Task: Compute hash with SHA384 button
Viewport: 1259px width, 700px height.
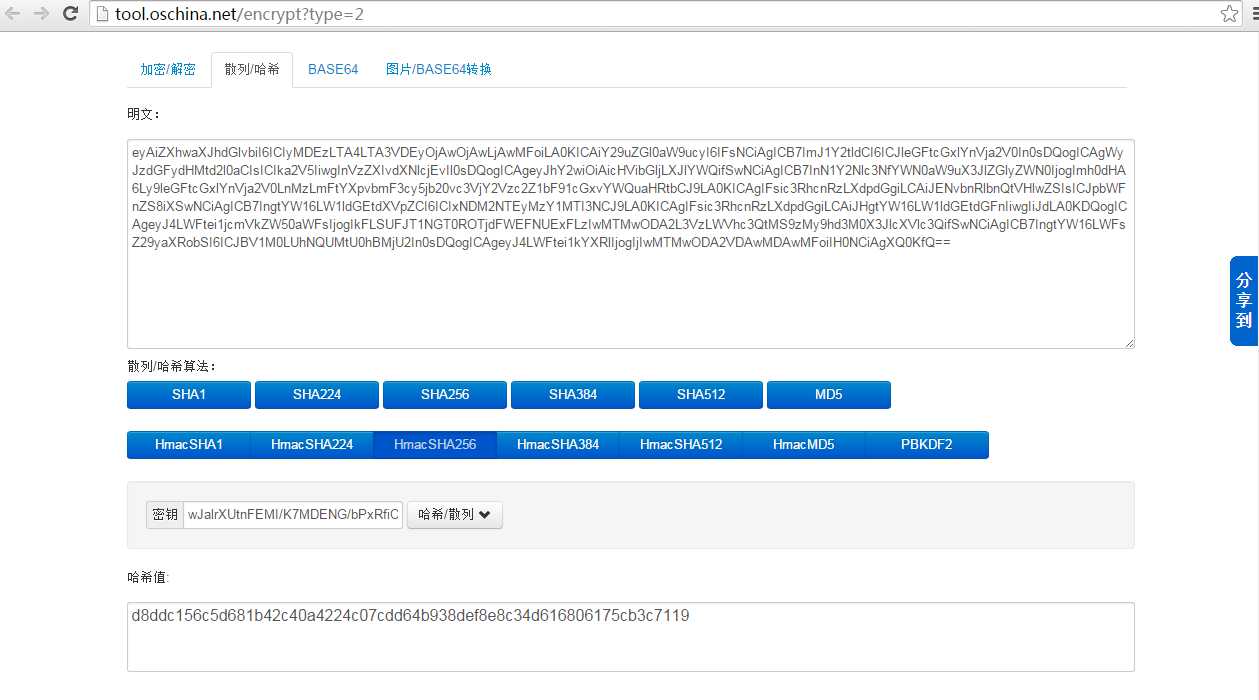Action: (x=573, y=395)
